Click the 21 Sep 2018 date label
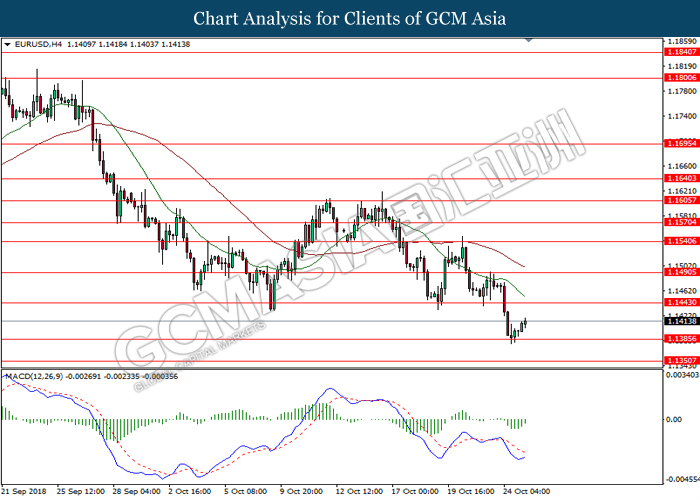This screenshot has width=700, height=500. (24, 492)
